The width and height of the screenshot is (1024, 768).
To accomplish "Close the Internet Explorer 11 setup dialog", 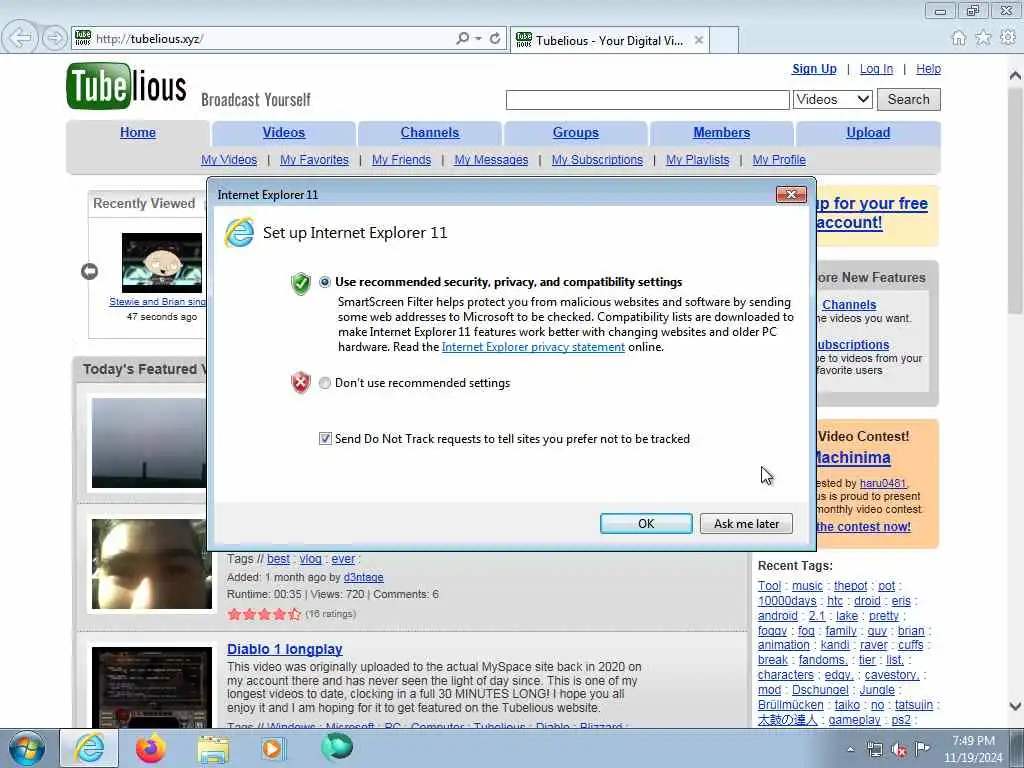I will (791, 195).
